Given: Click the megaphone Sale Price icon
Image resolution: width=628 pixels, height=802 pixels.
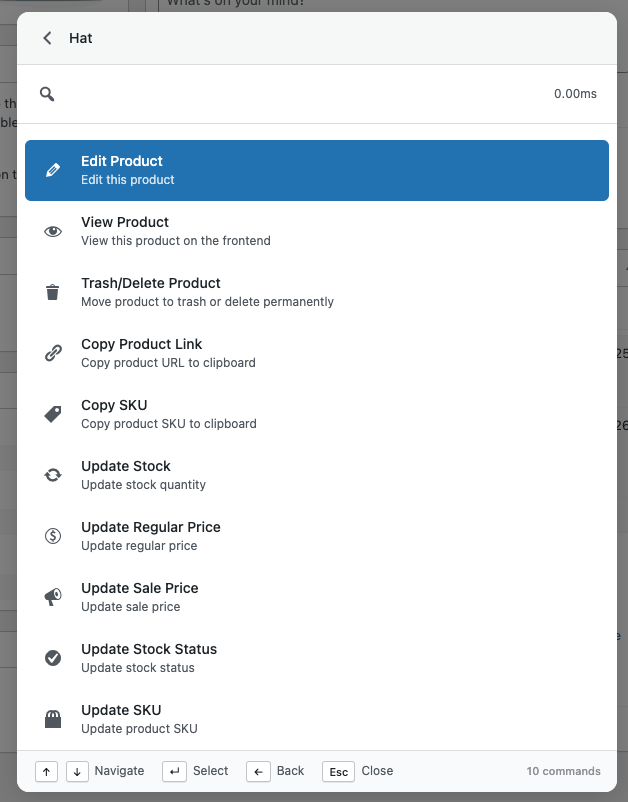Looking at the screenshot, I should tap(53, 597).
